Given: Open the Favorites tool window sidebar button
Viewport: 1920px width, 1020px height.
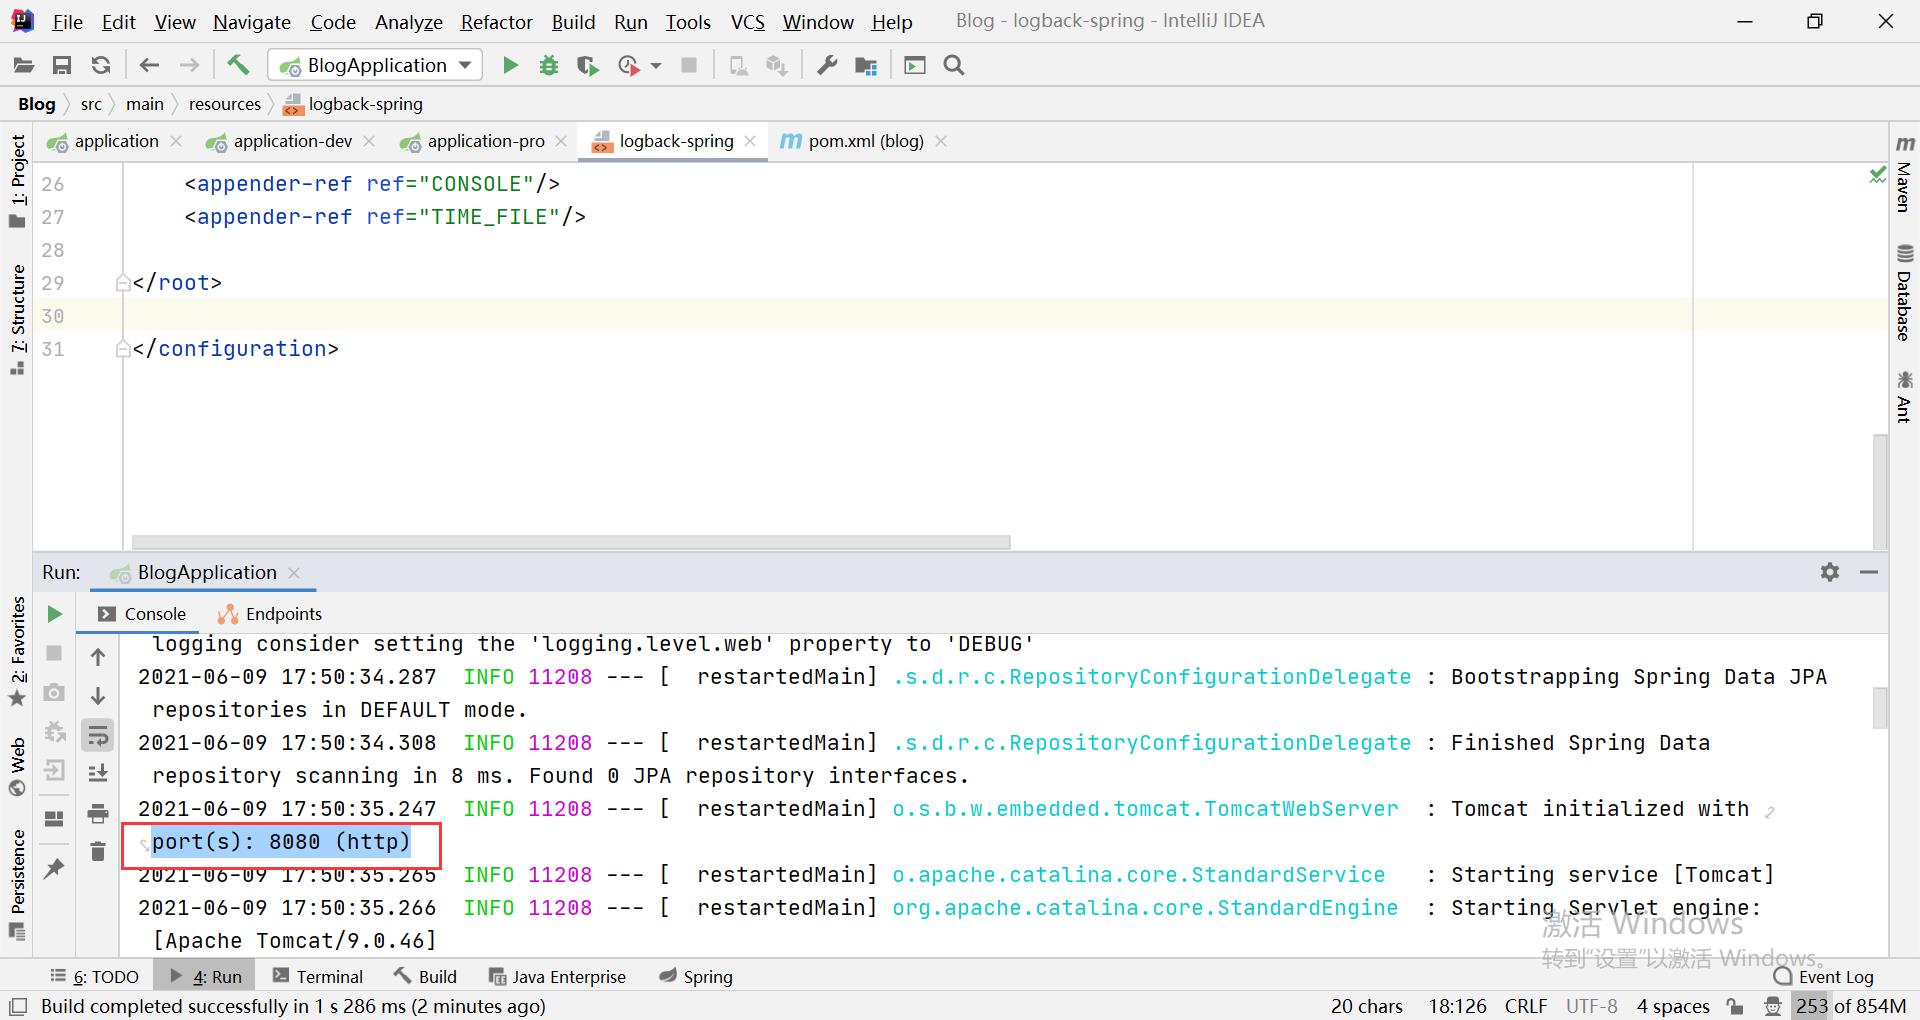Looking at the screenshot, I should click(x=17, y=652).
